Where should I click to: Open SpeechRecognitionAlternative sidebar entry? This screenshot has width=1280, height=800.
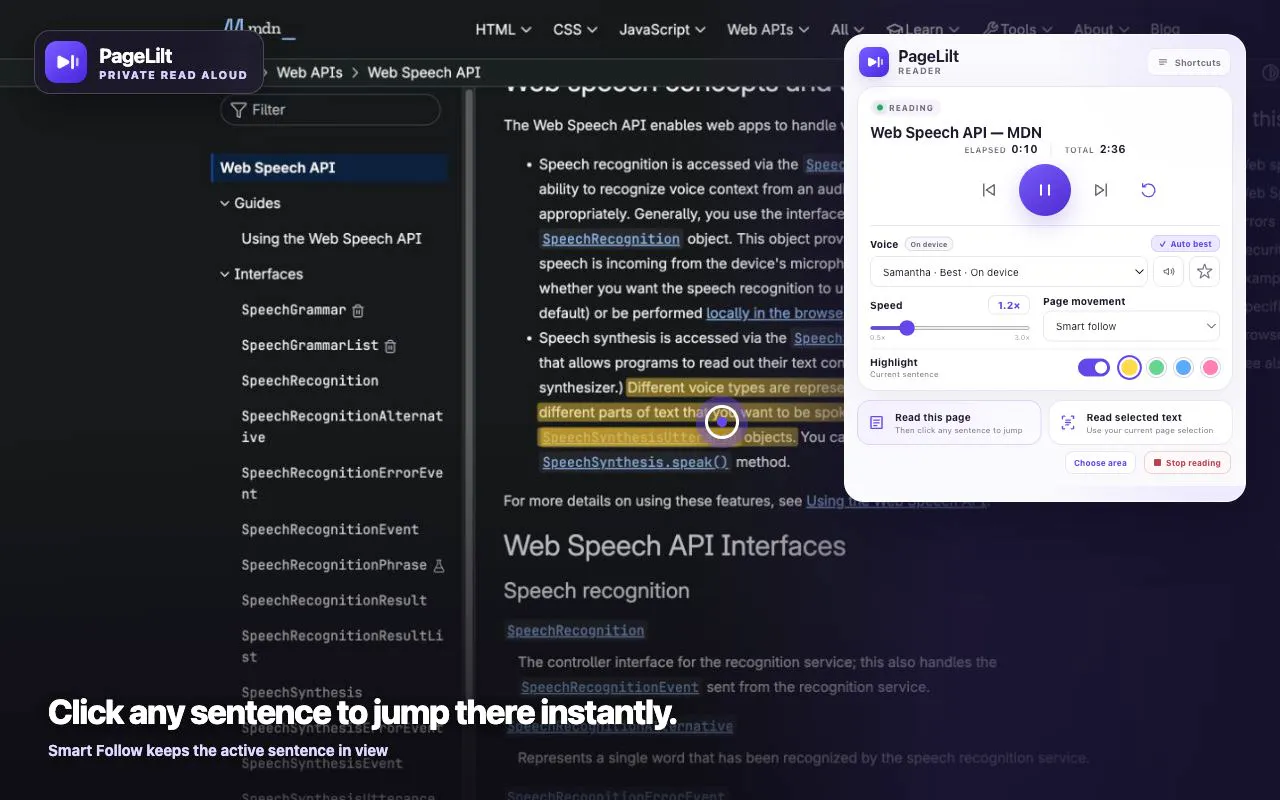(x=342, y=426)
